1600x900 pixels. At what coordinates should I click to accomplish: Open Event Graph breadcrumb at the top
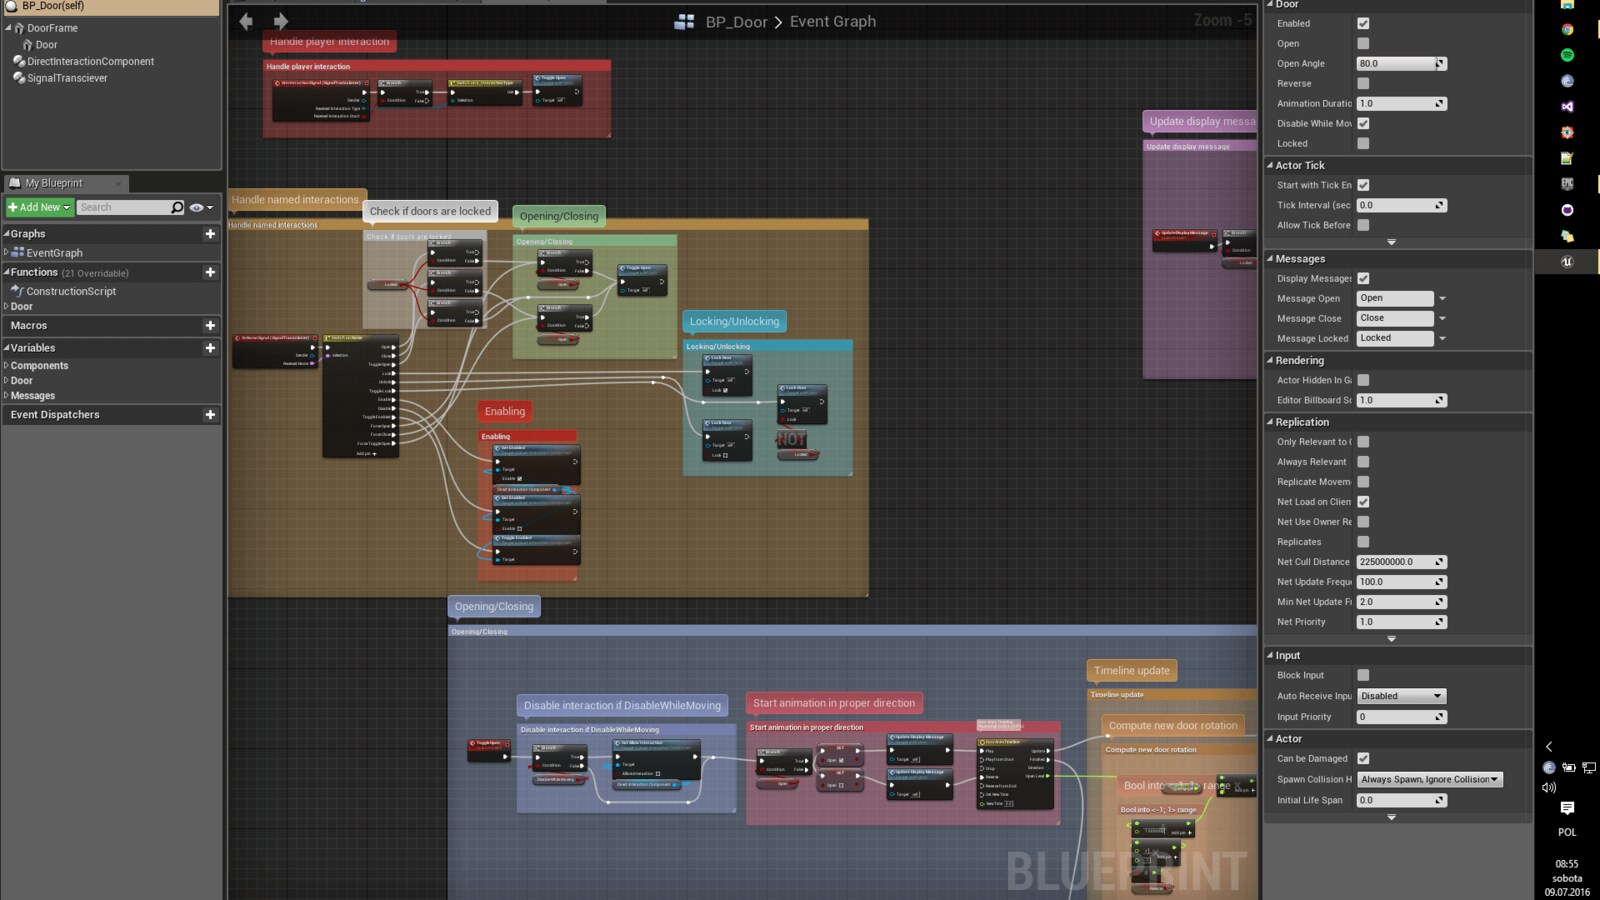coord(834,21)
